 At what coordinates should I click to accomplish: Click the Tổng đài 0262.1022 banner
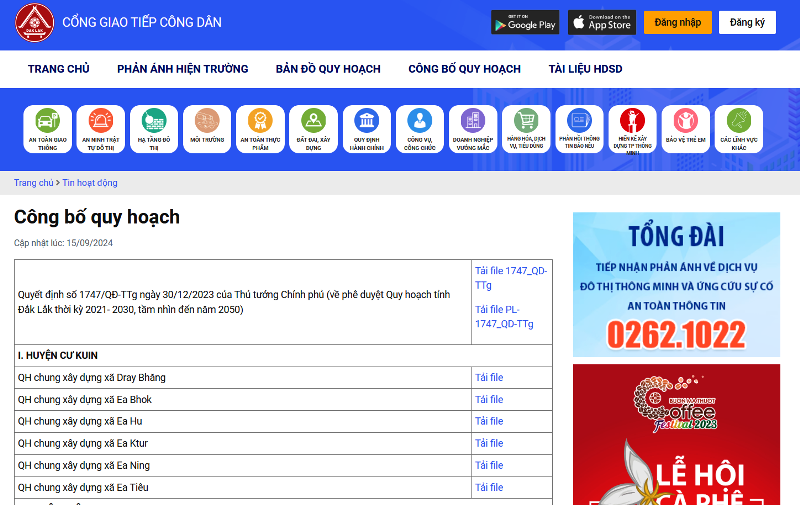676,284
